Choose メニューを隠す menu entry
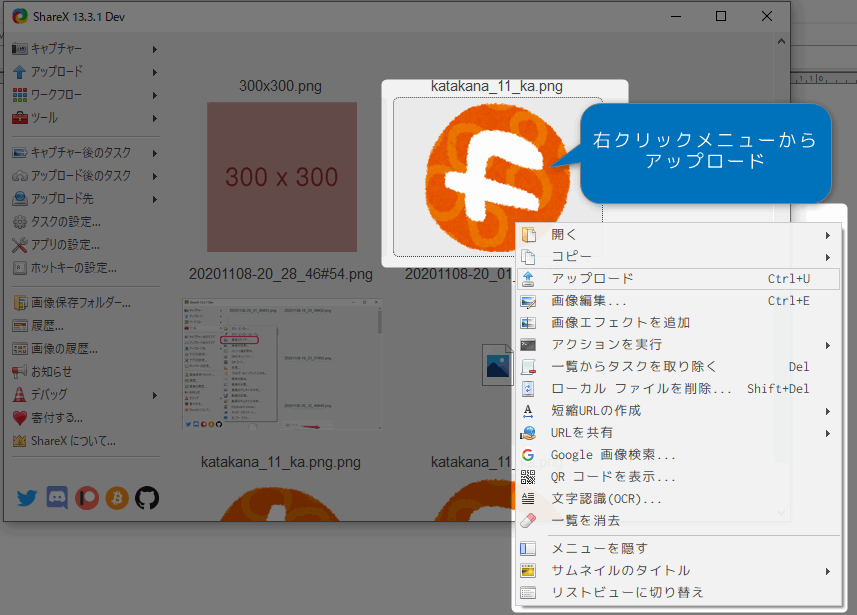857x615 pixels. click(x=678, y=548)
